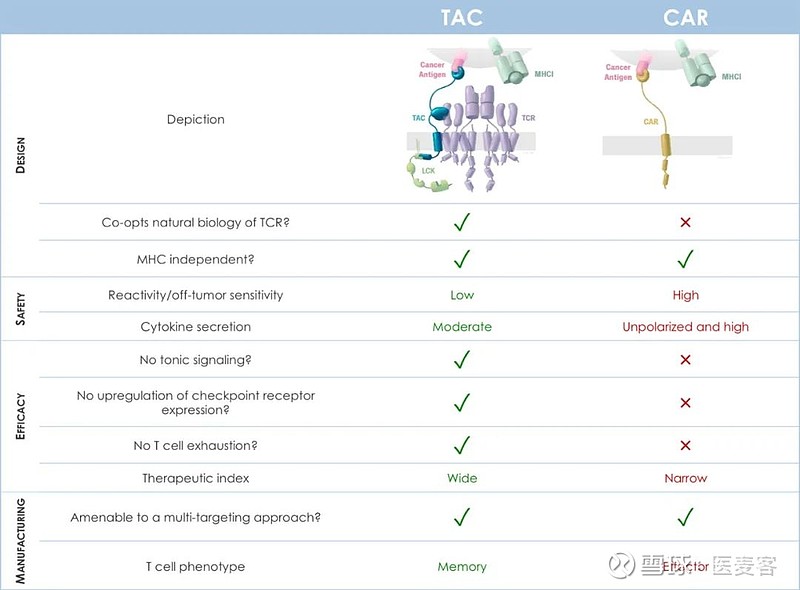Screen dimensions: 800x590
Task: Click the CAR red X for tonic signaling
Action: tap(685, 360)
